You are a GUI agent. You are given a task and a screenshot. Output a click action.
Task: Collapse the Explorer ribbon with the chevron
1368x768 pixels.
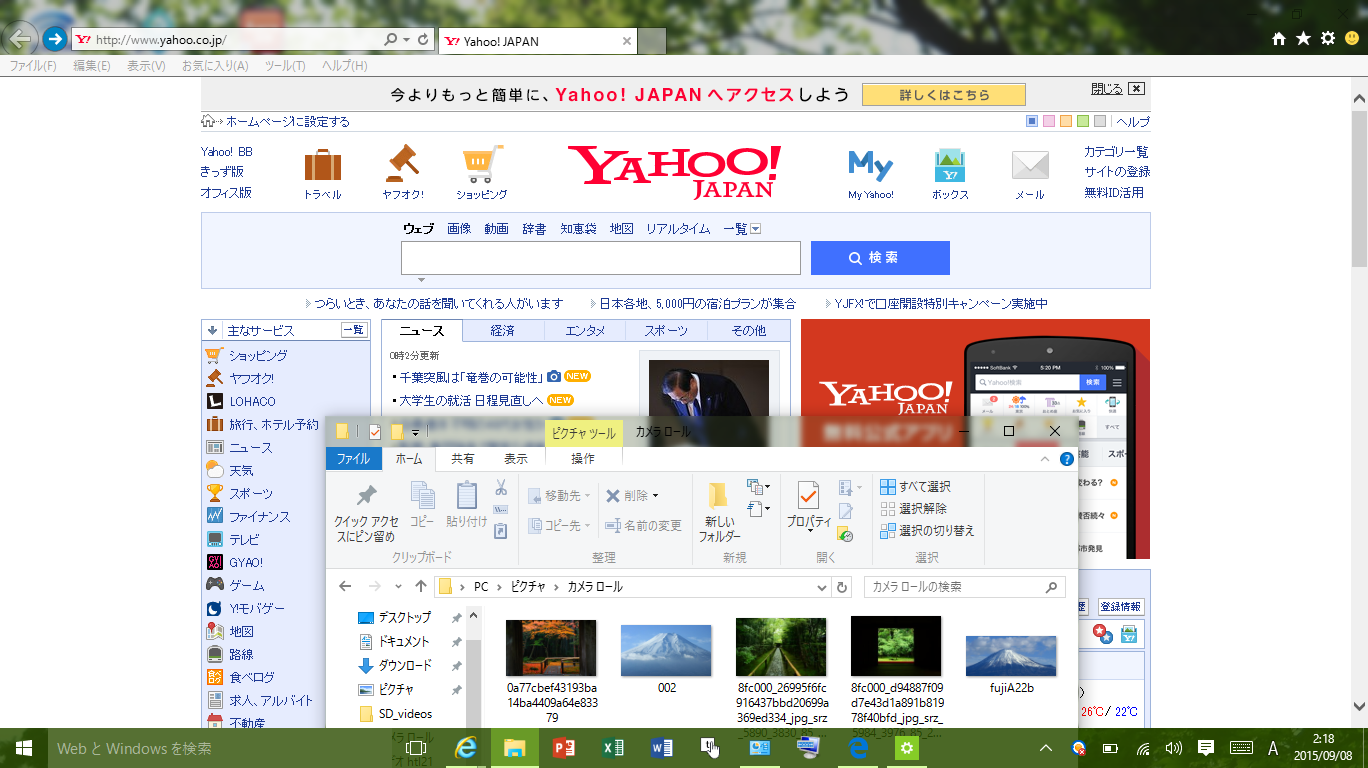pos(1045,459)
